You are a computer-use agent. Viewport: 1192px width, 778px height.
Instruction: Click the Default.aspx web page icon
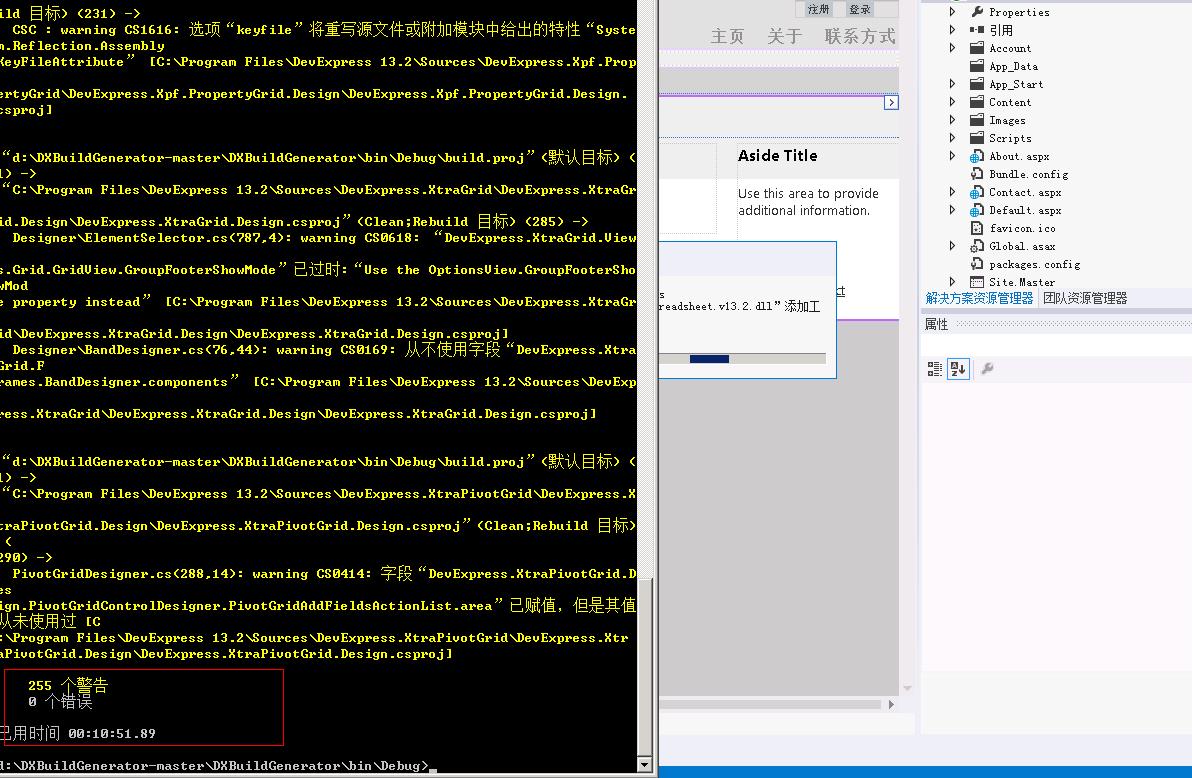pyautogui.click(x=977, y=210)
